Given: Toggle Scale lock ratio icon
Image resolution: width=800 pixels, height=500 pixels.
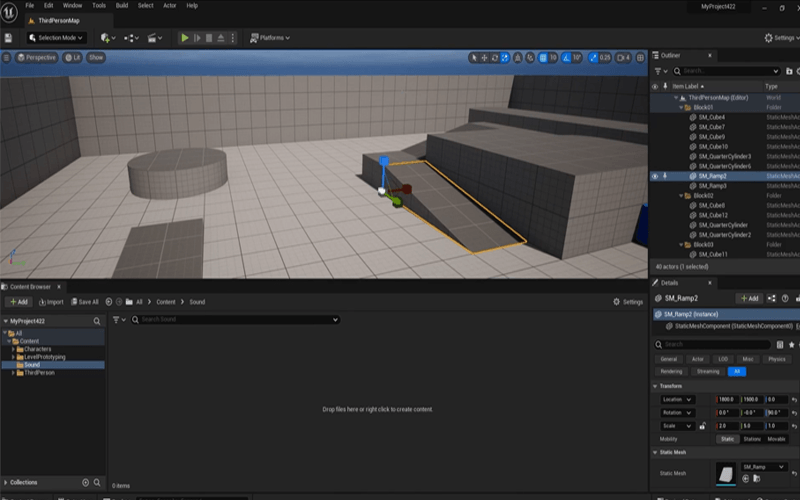Looking at the screenshot, I should [x=703, y=426].
